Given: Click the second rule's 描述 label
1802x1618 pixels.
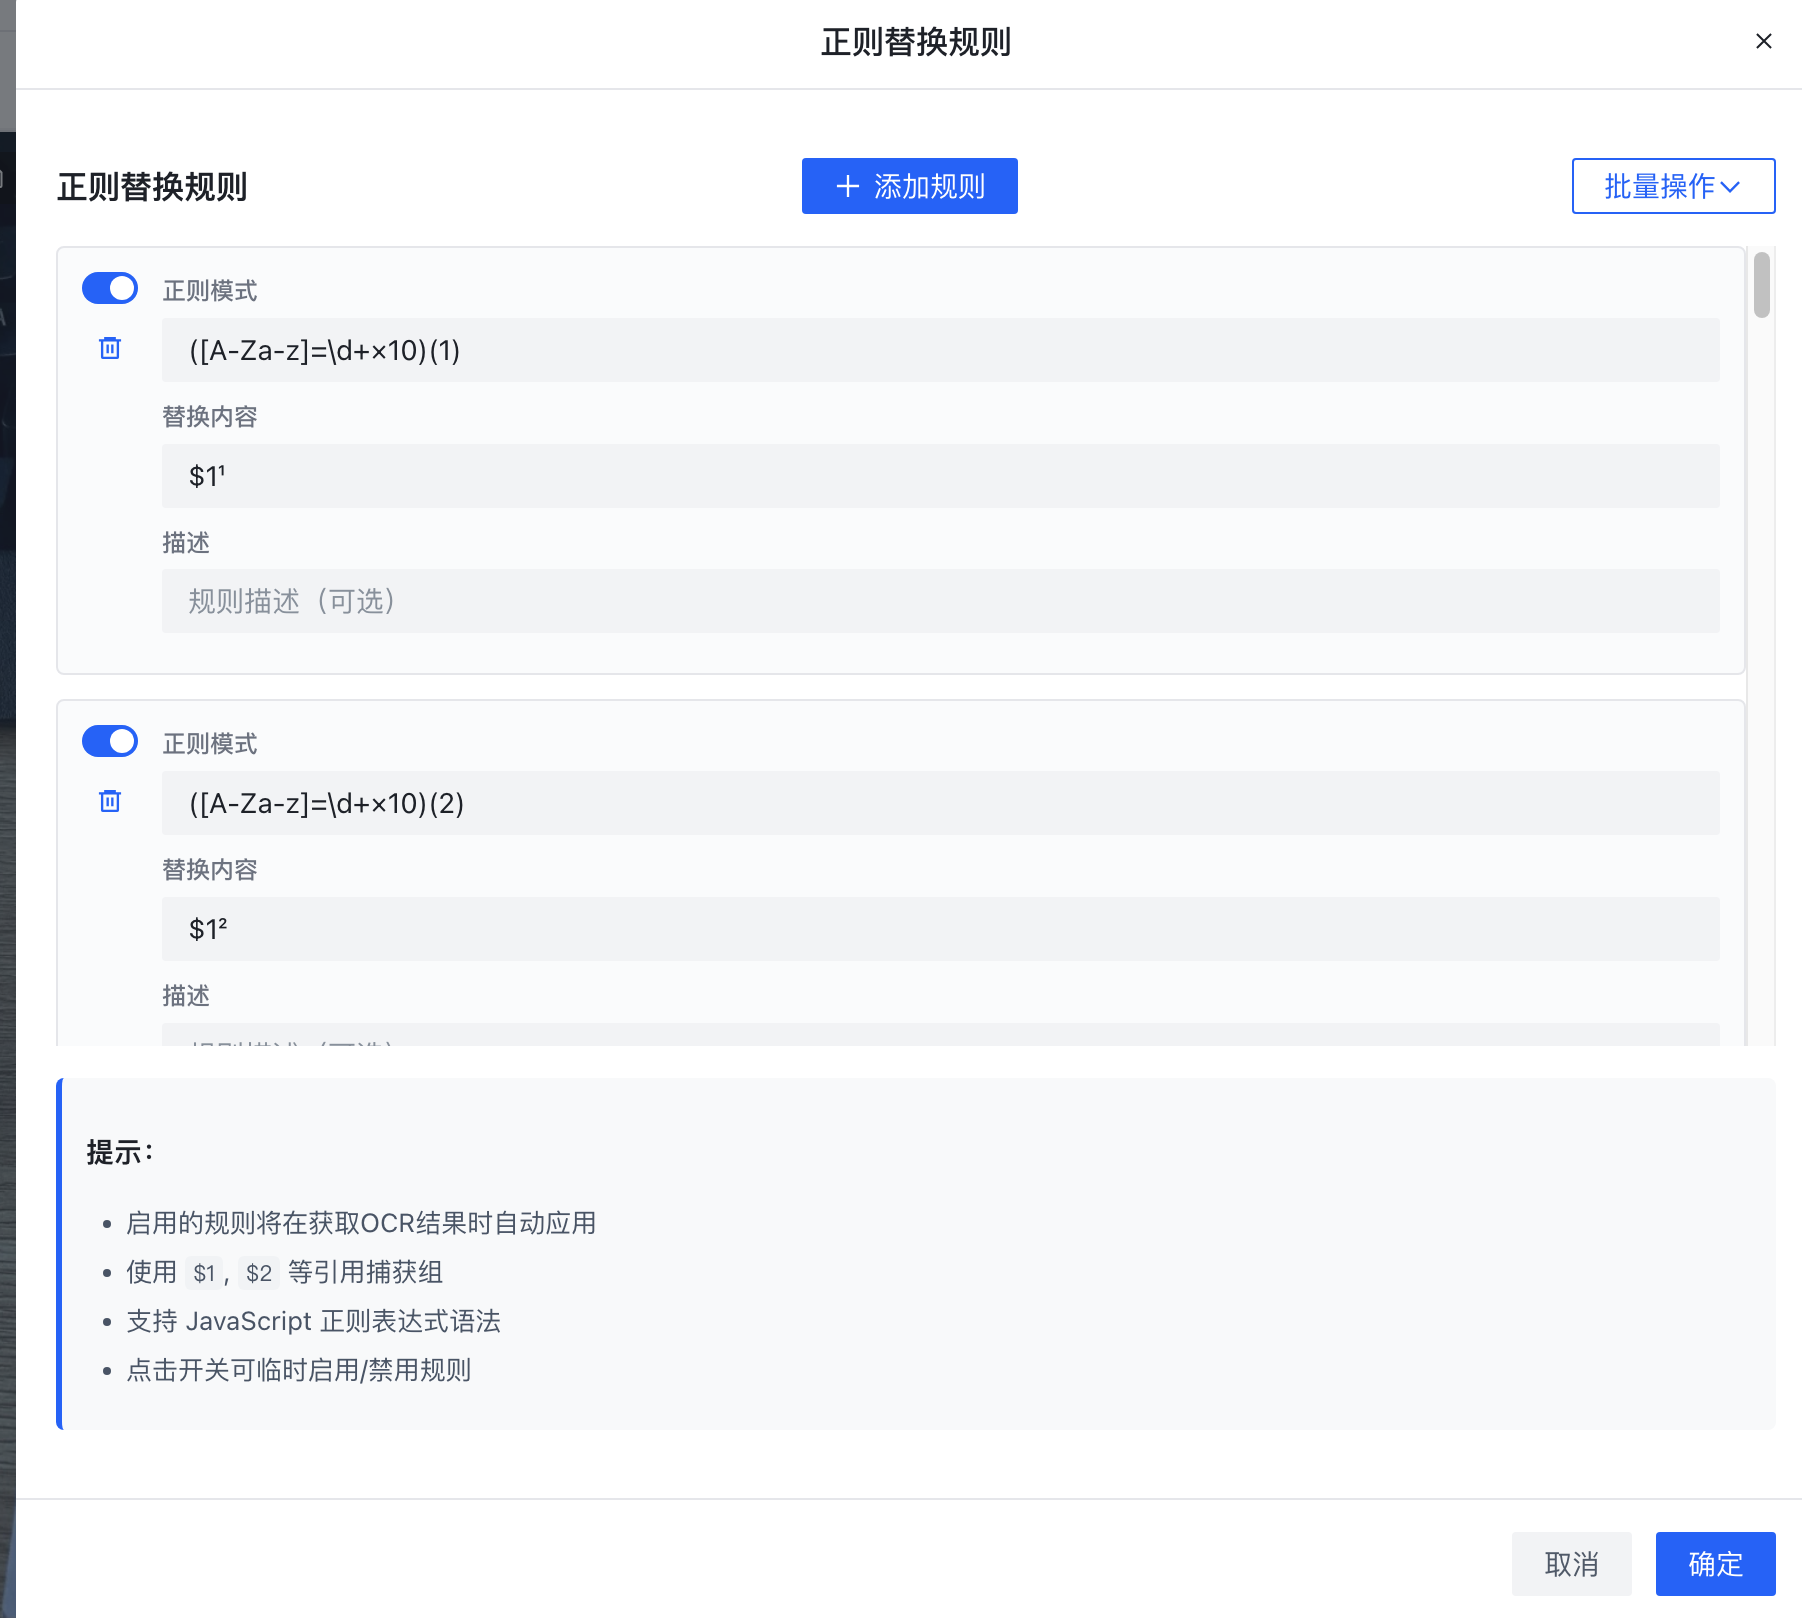Looking at the screenshot, I should click(x=186, y=996).
